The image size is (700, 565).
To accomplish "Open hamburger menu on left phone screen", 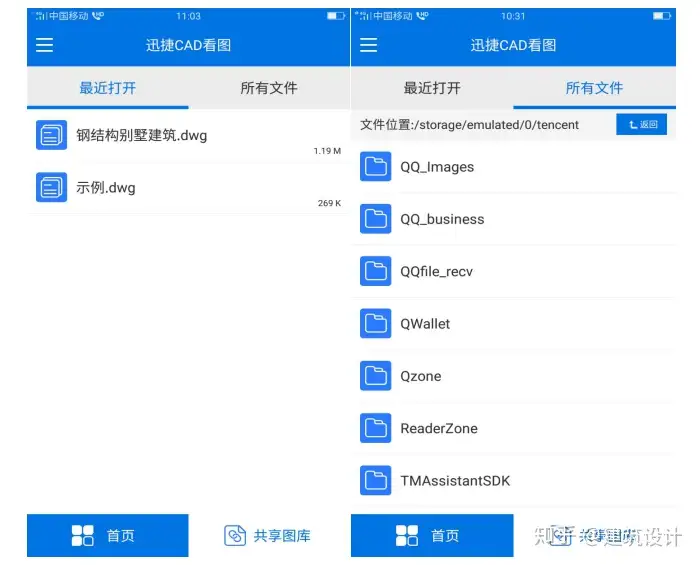I will point(45,45).
